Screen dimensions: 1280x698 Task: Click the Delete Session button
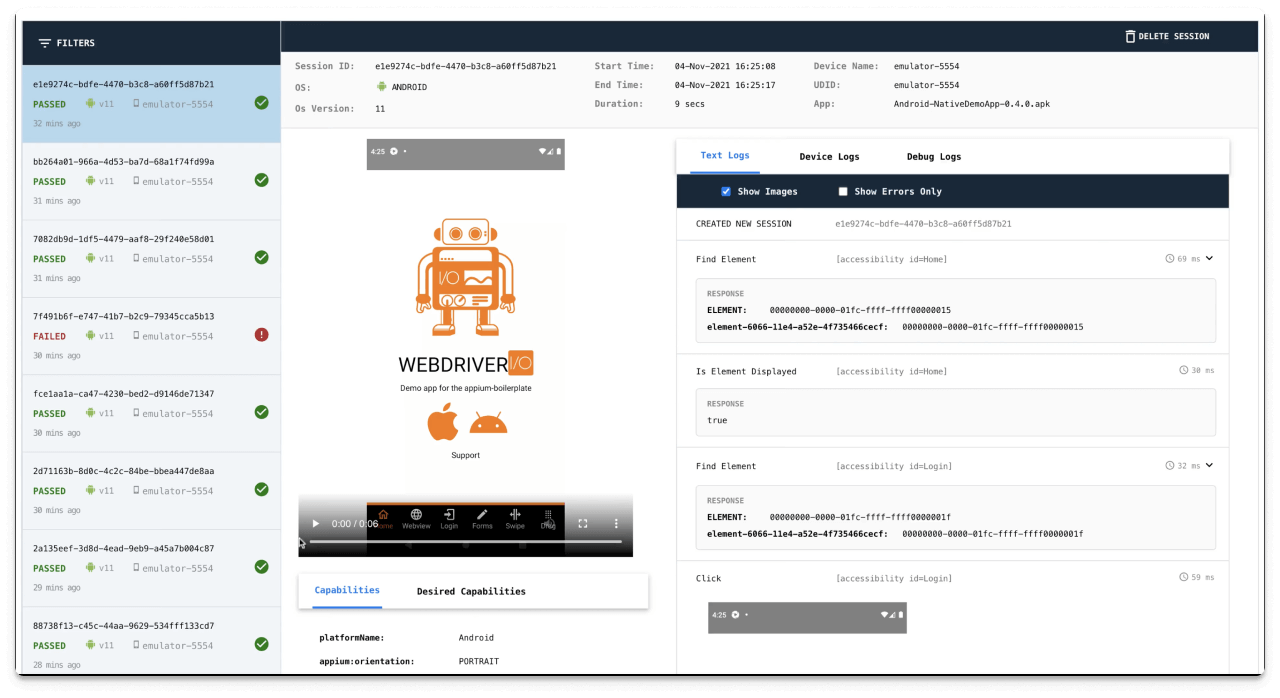click(x=1167, y=36)
